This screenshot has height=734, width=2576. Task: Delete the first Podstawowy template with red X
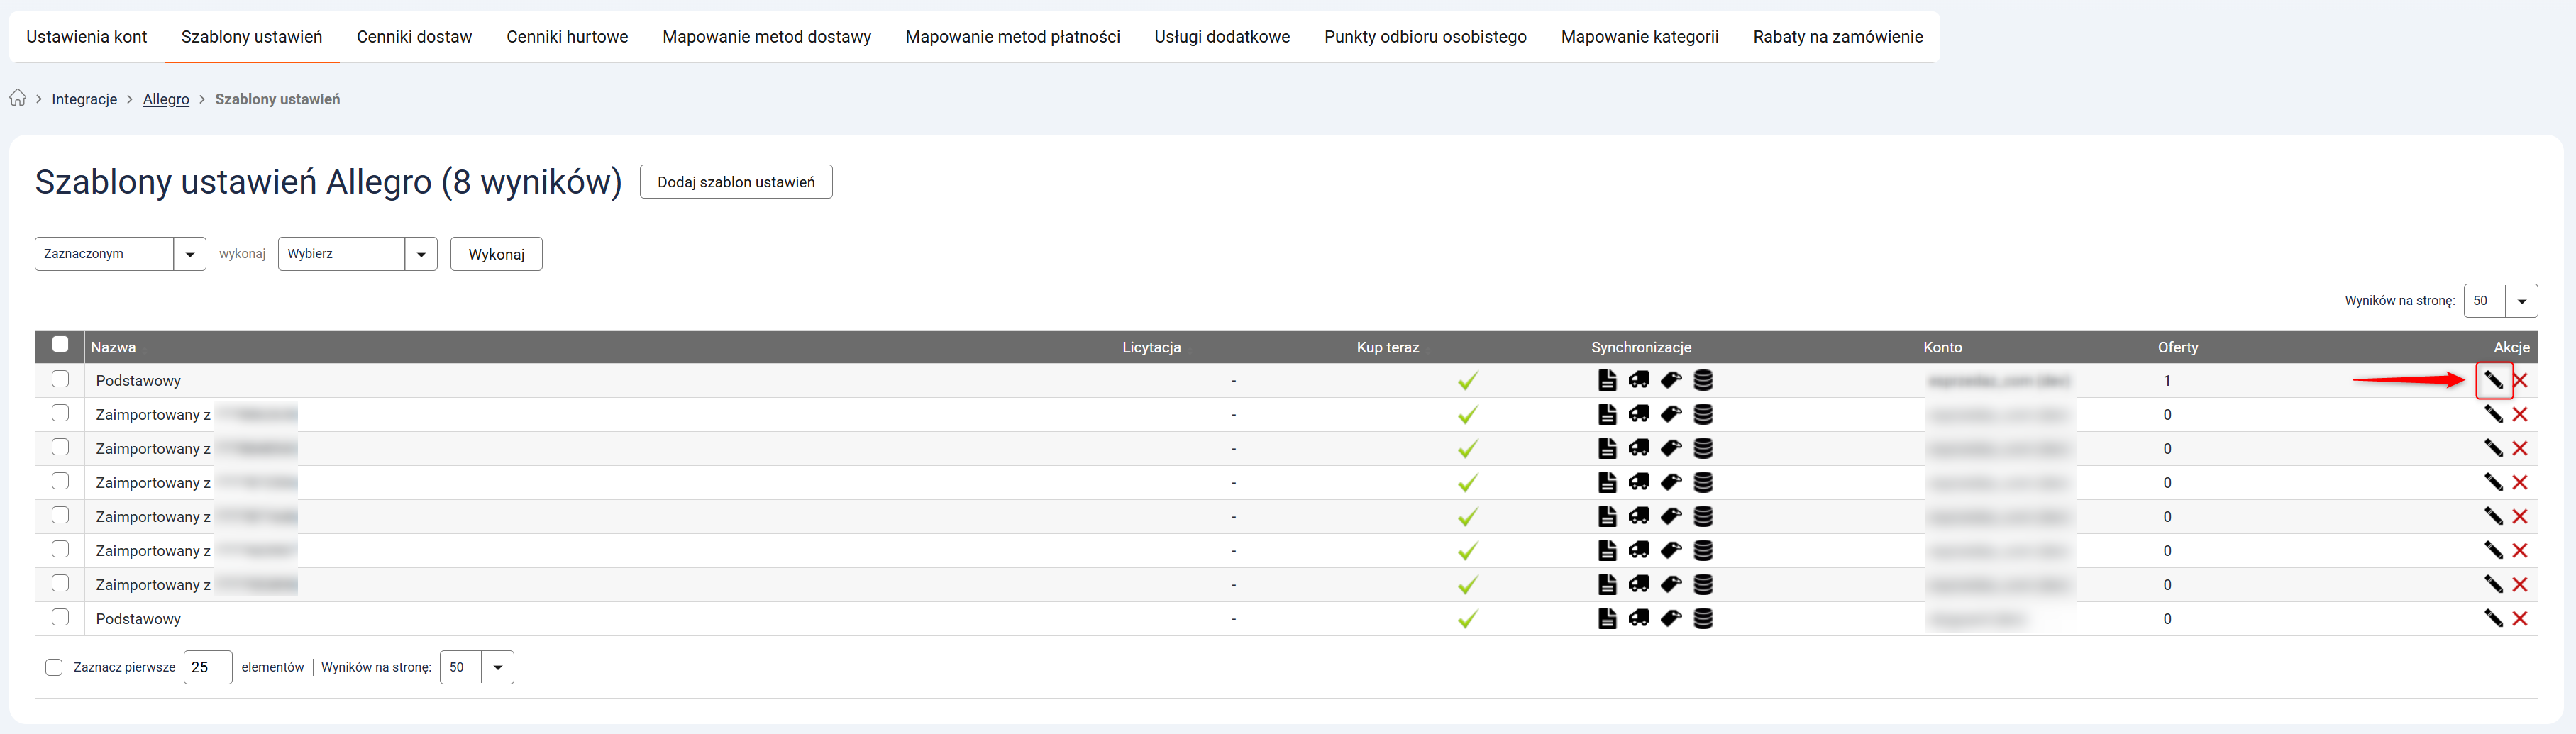coord(2520,380)
